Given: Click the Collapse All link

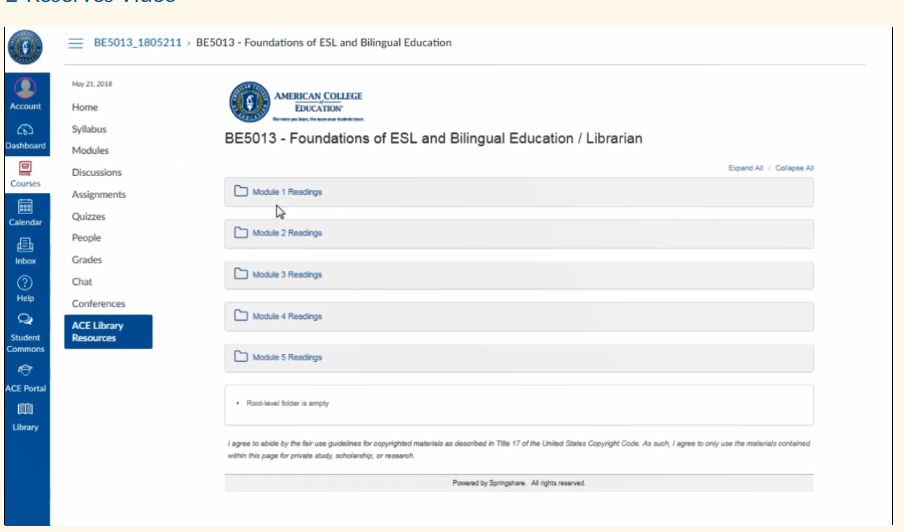Looking at the screenshot, I should [794, 168].
